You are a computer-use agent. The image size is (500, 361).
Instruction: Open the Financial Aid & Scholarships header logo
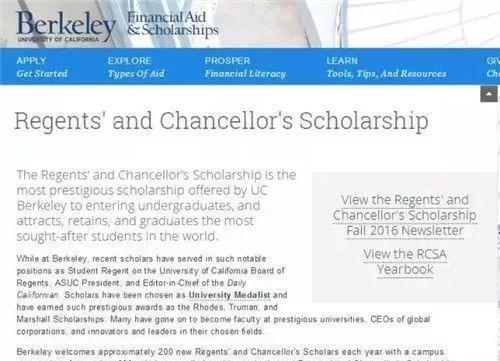point(173,24)
